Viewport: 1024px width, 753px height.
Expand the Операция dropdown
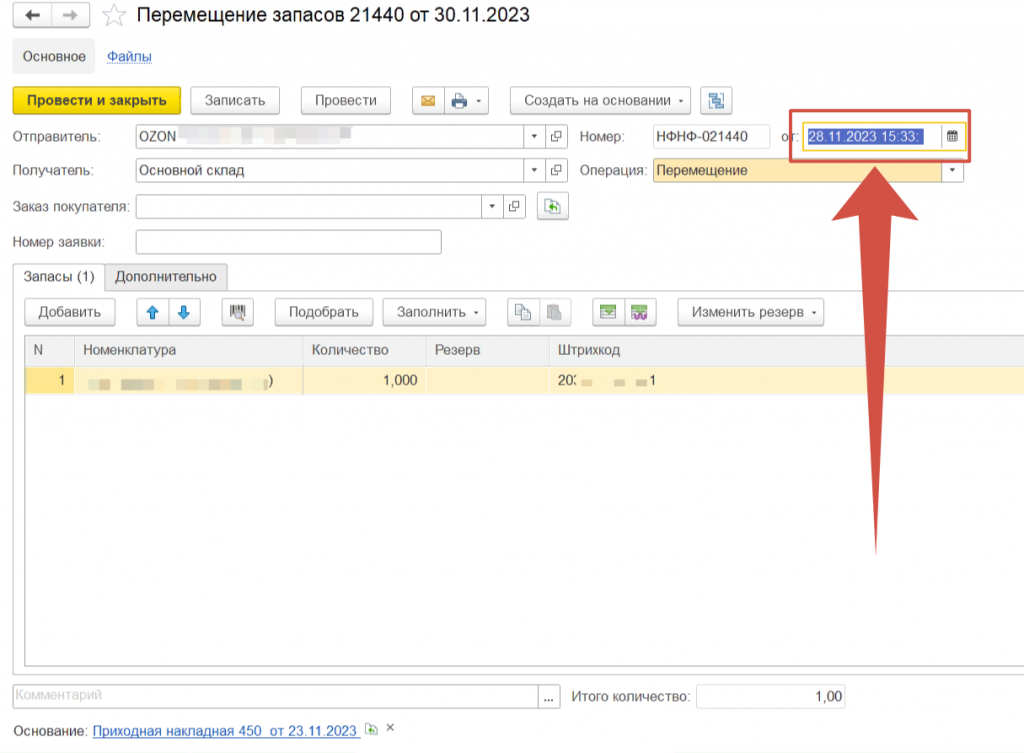pos(952,171)
